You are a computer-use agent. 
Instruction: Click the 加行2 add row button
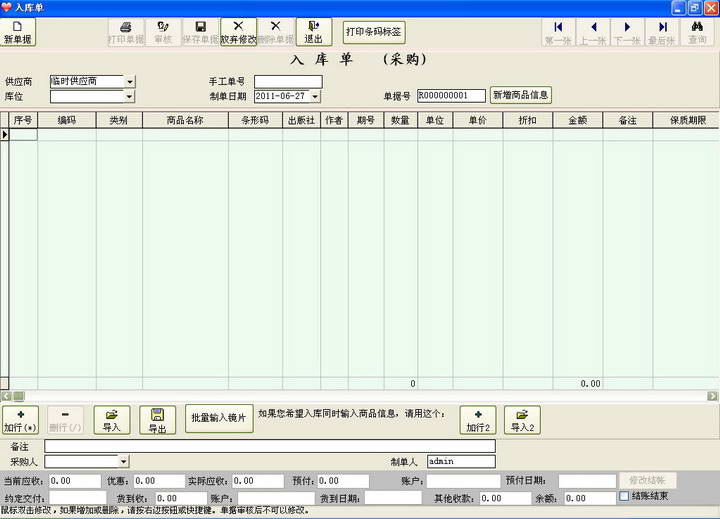coord(478,419)
